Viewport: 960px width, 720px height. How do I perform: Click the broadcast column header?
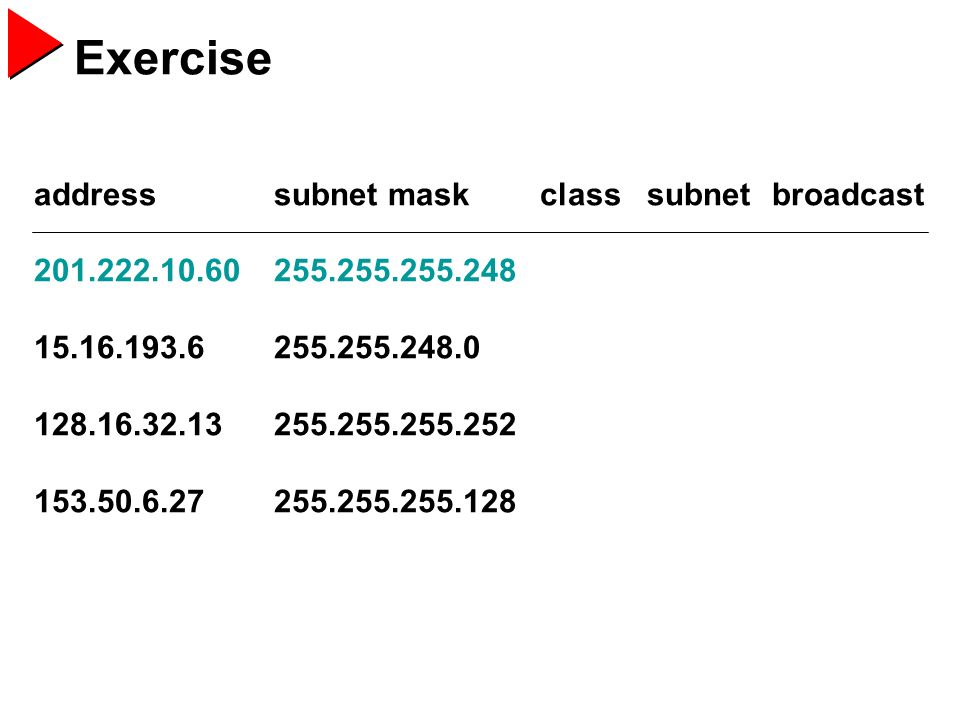coord(848,195)
